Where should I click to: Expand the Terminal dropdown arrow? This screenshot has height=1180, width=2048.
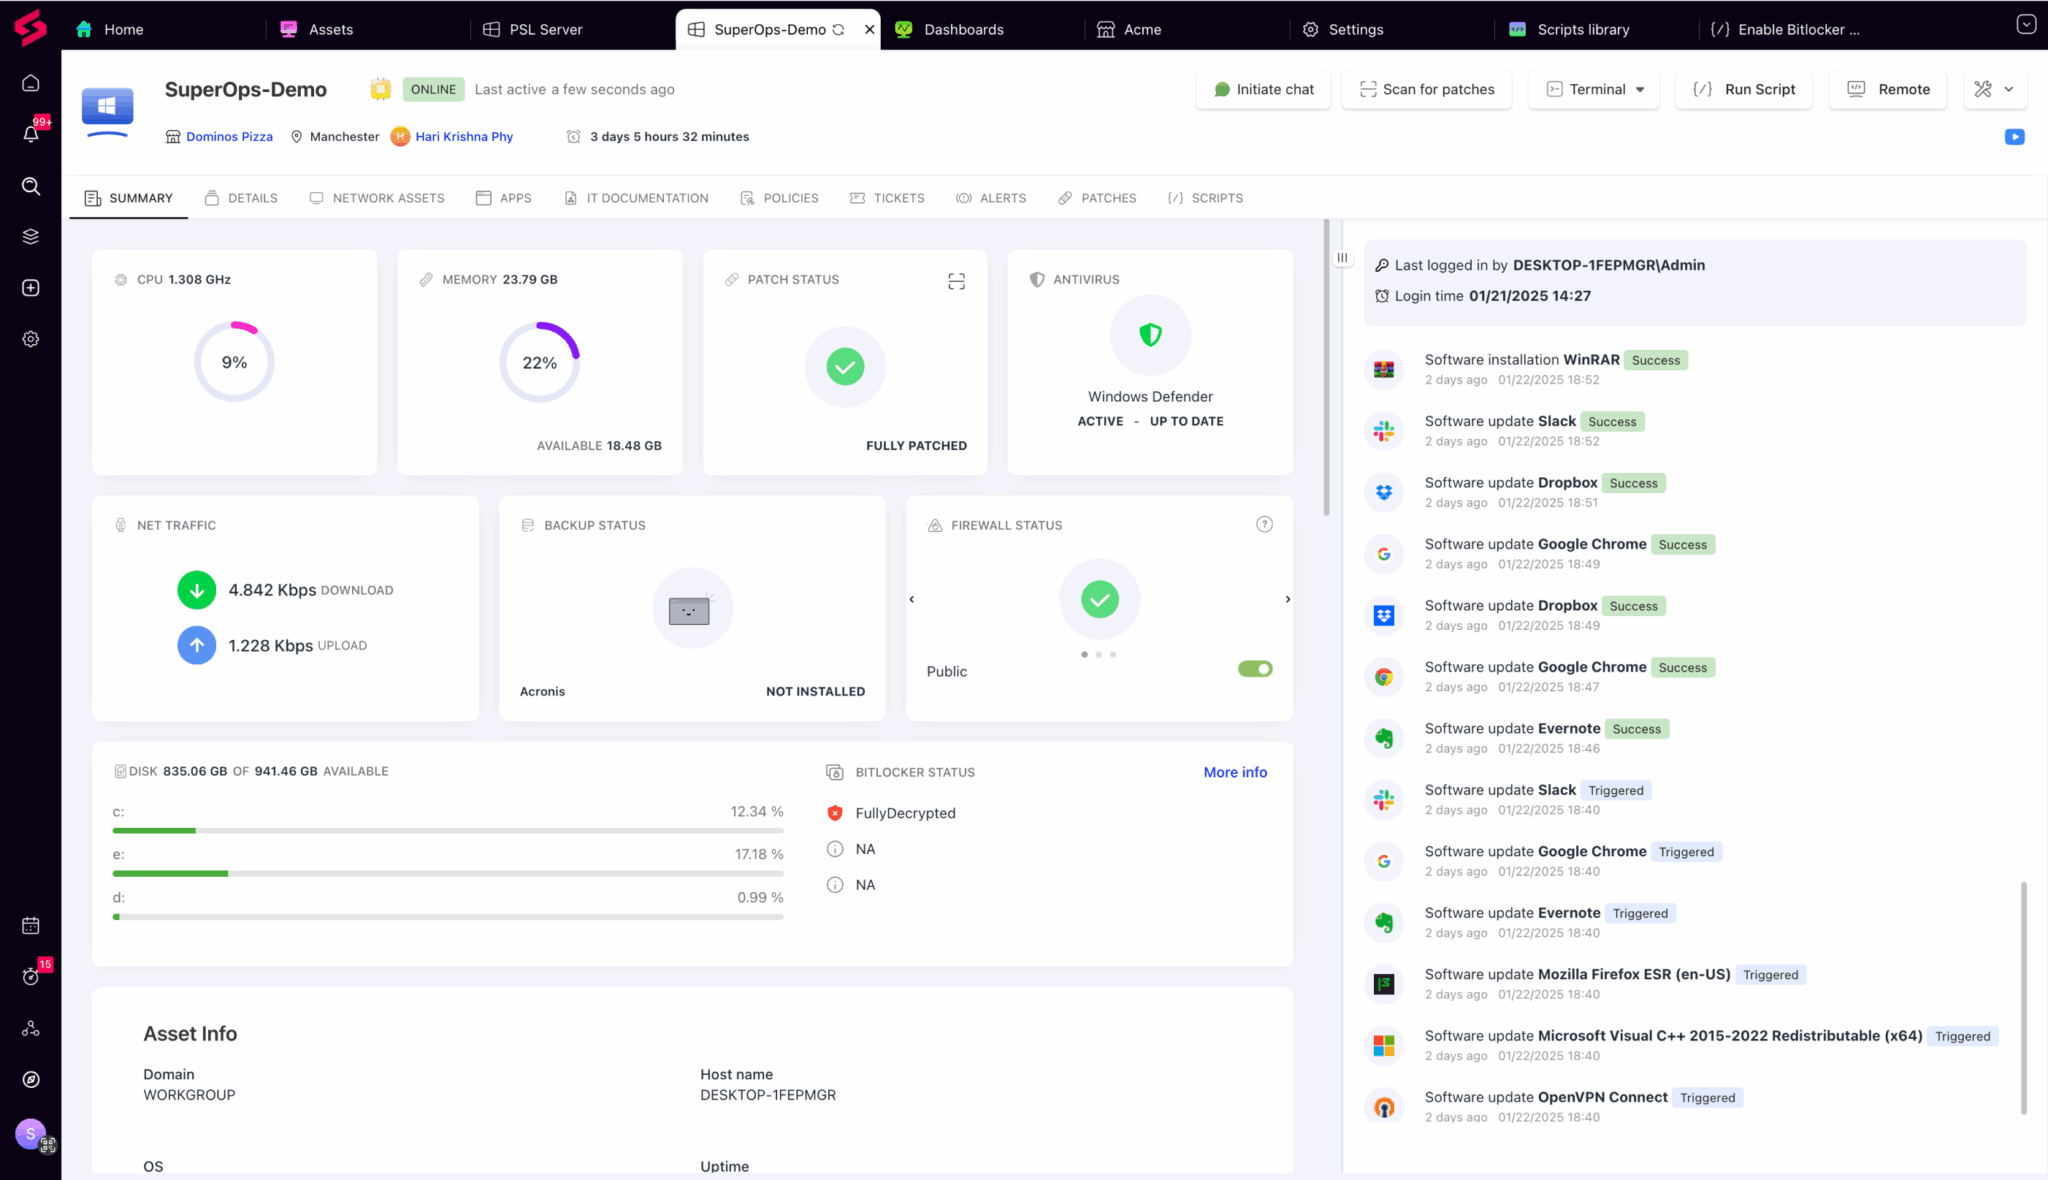(x=1640, y=89)
